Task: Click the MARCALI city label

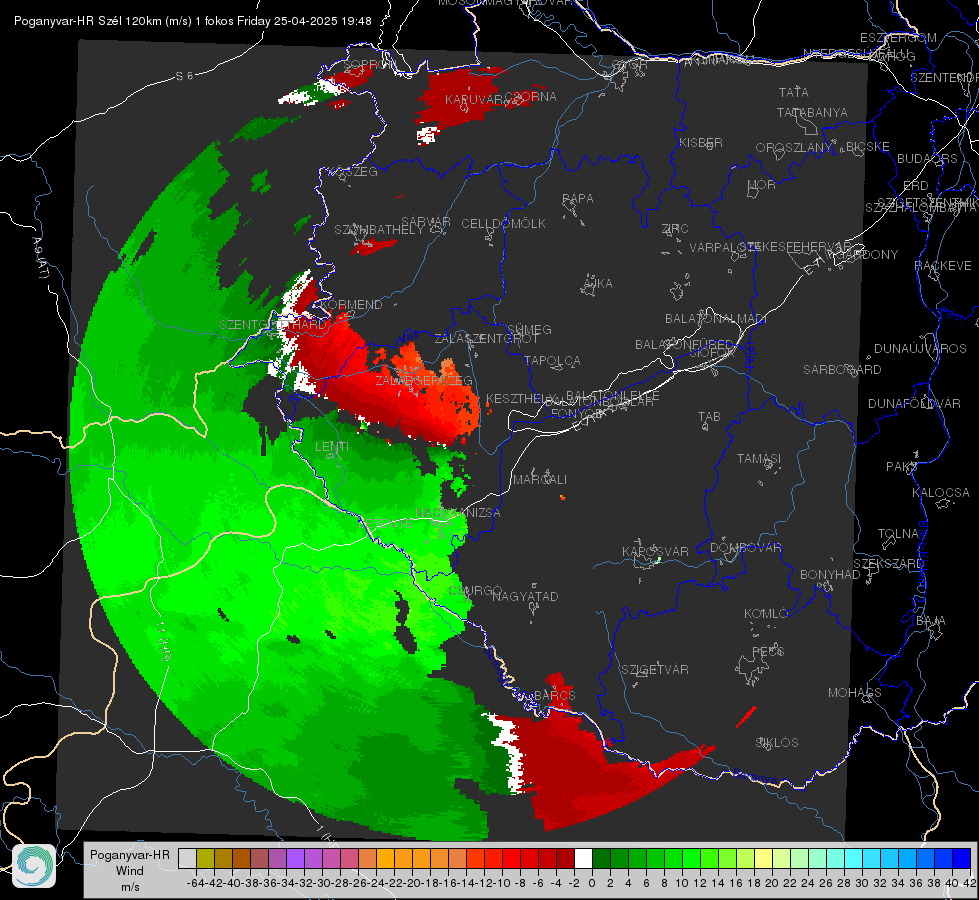Action: coord(539,480)
